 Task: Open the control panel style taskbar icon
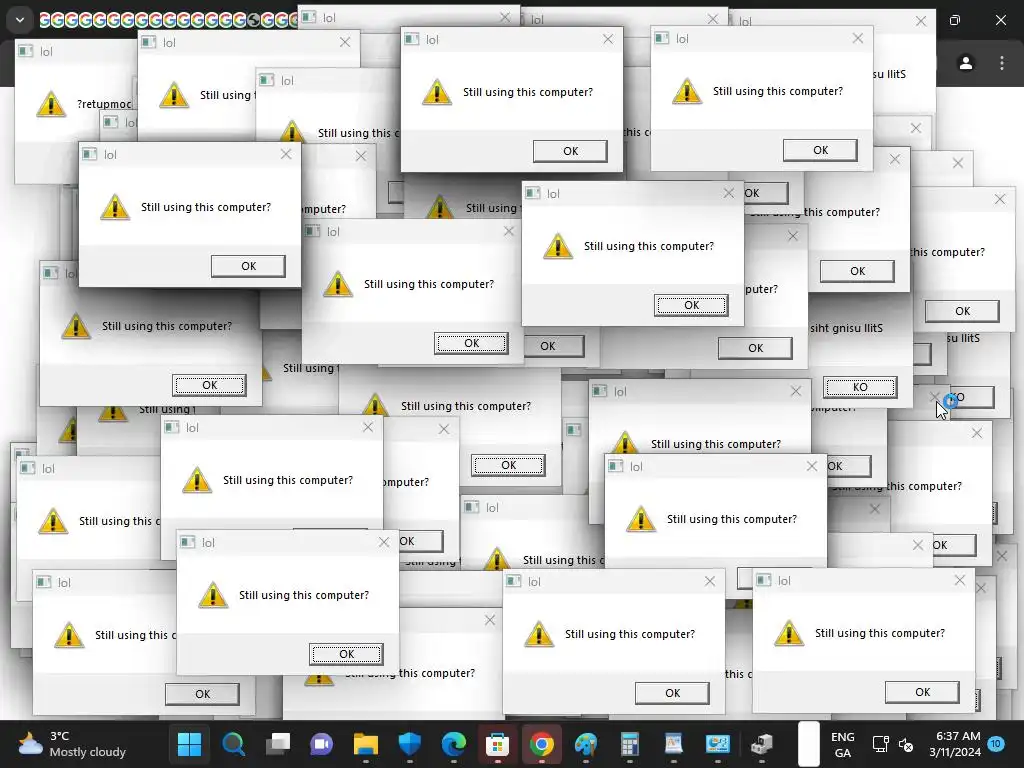(x=718, y=744)
